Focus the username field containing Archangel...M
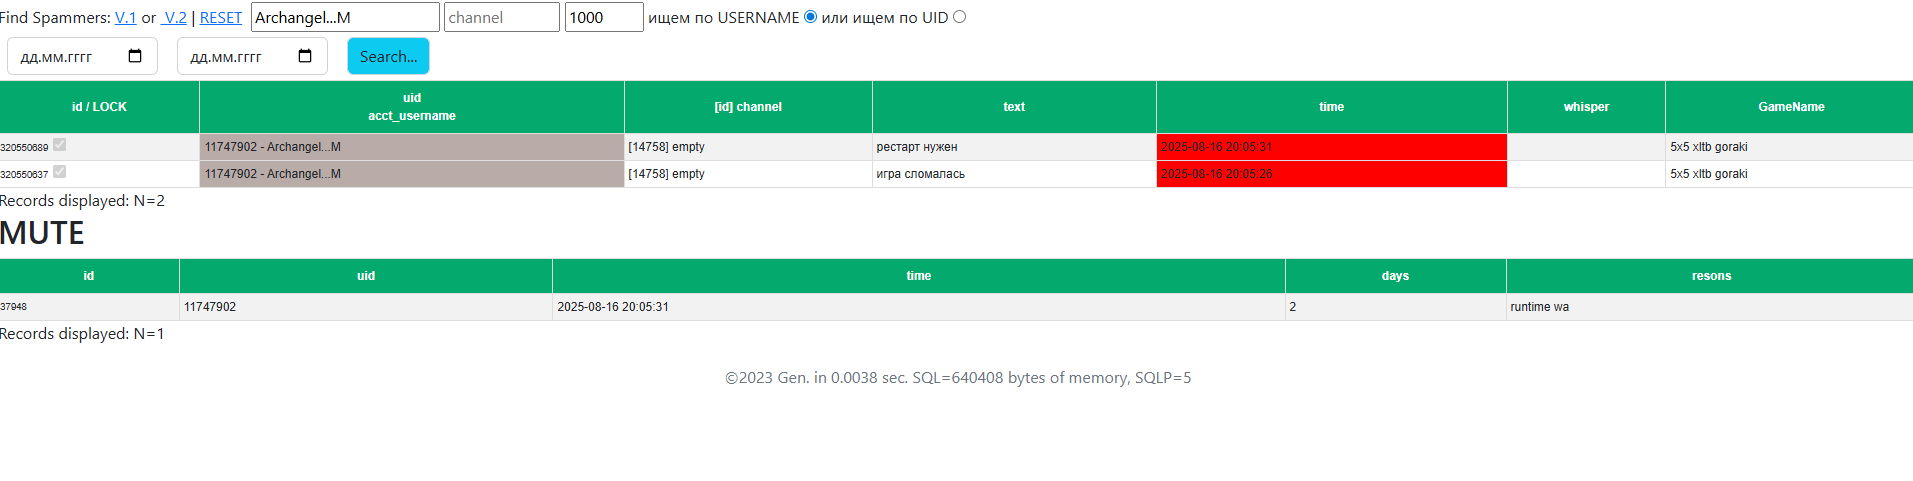1913x481 pixels. click(345, 17)
